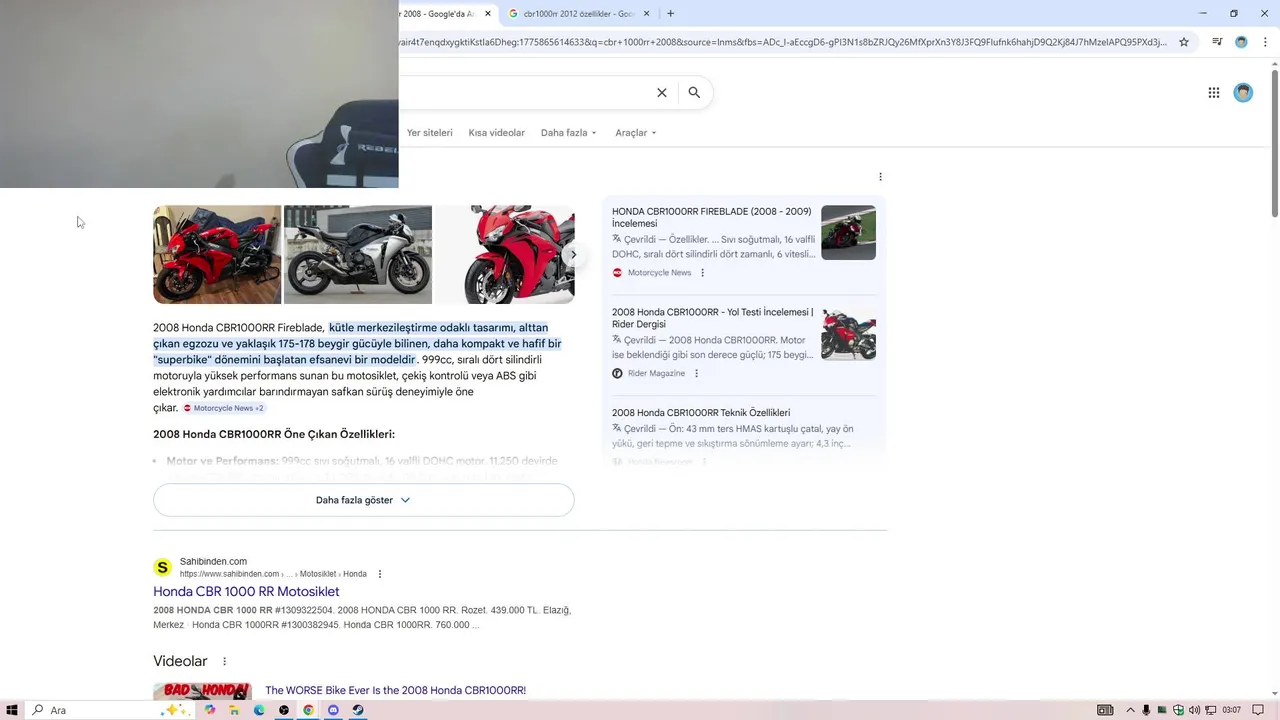Click the magnifier search icon in Google
The image size is (1280, 720).
[x=694, y=92]
